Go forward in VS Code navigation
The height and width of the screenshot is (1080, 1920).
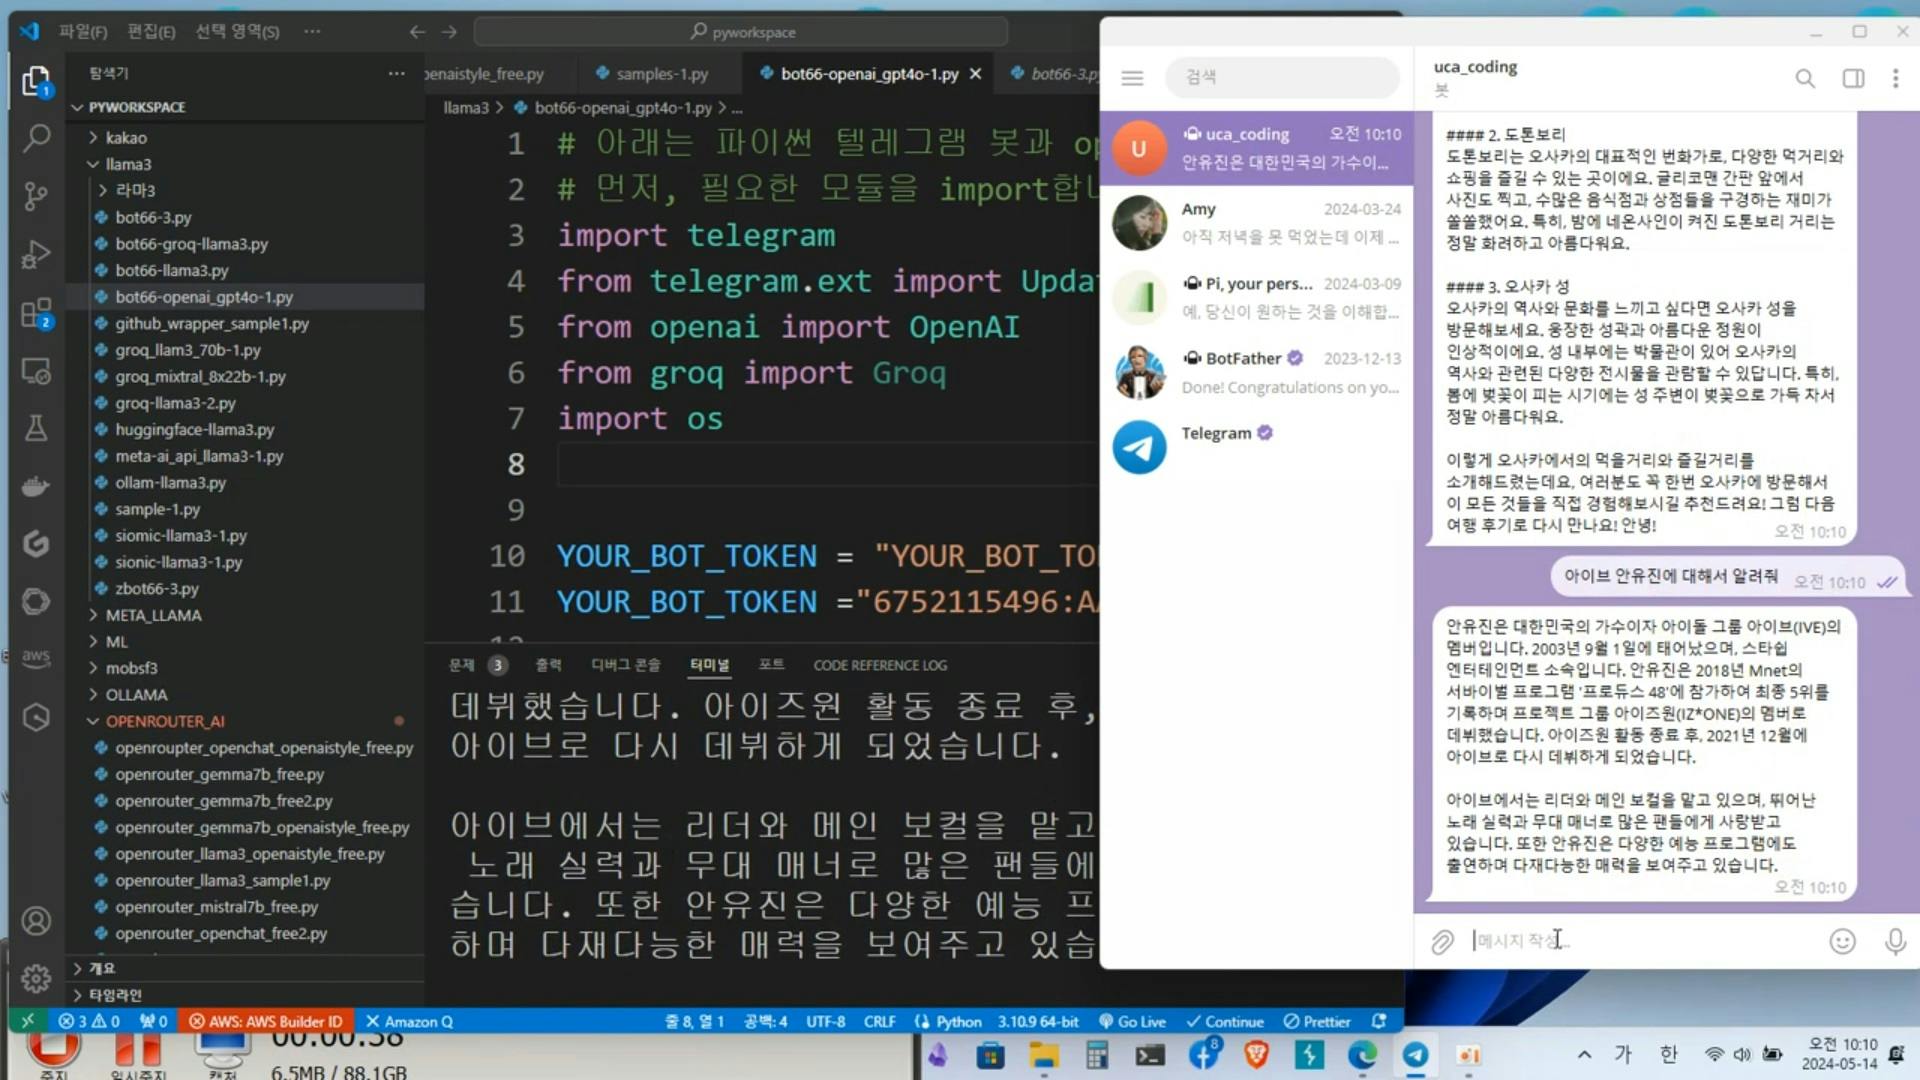(x=450, y=32)
